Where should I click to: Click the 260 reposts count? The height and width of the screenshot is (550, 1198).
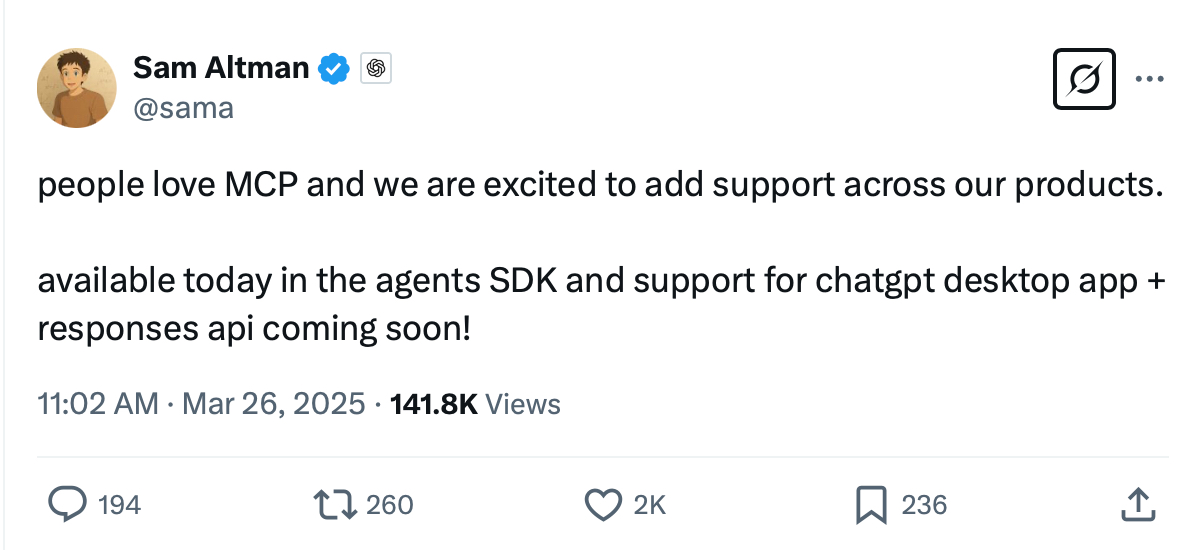point(390,505)
